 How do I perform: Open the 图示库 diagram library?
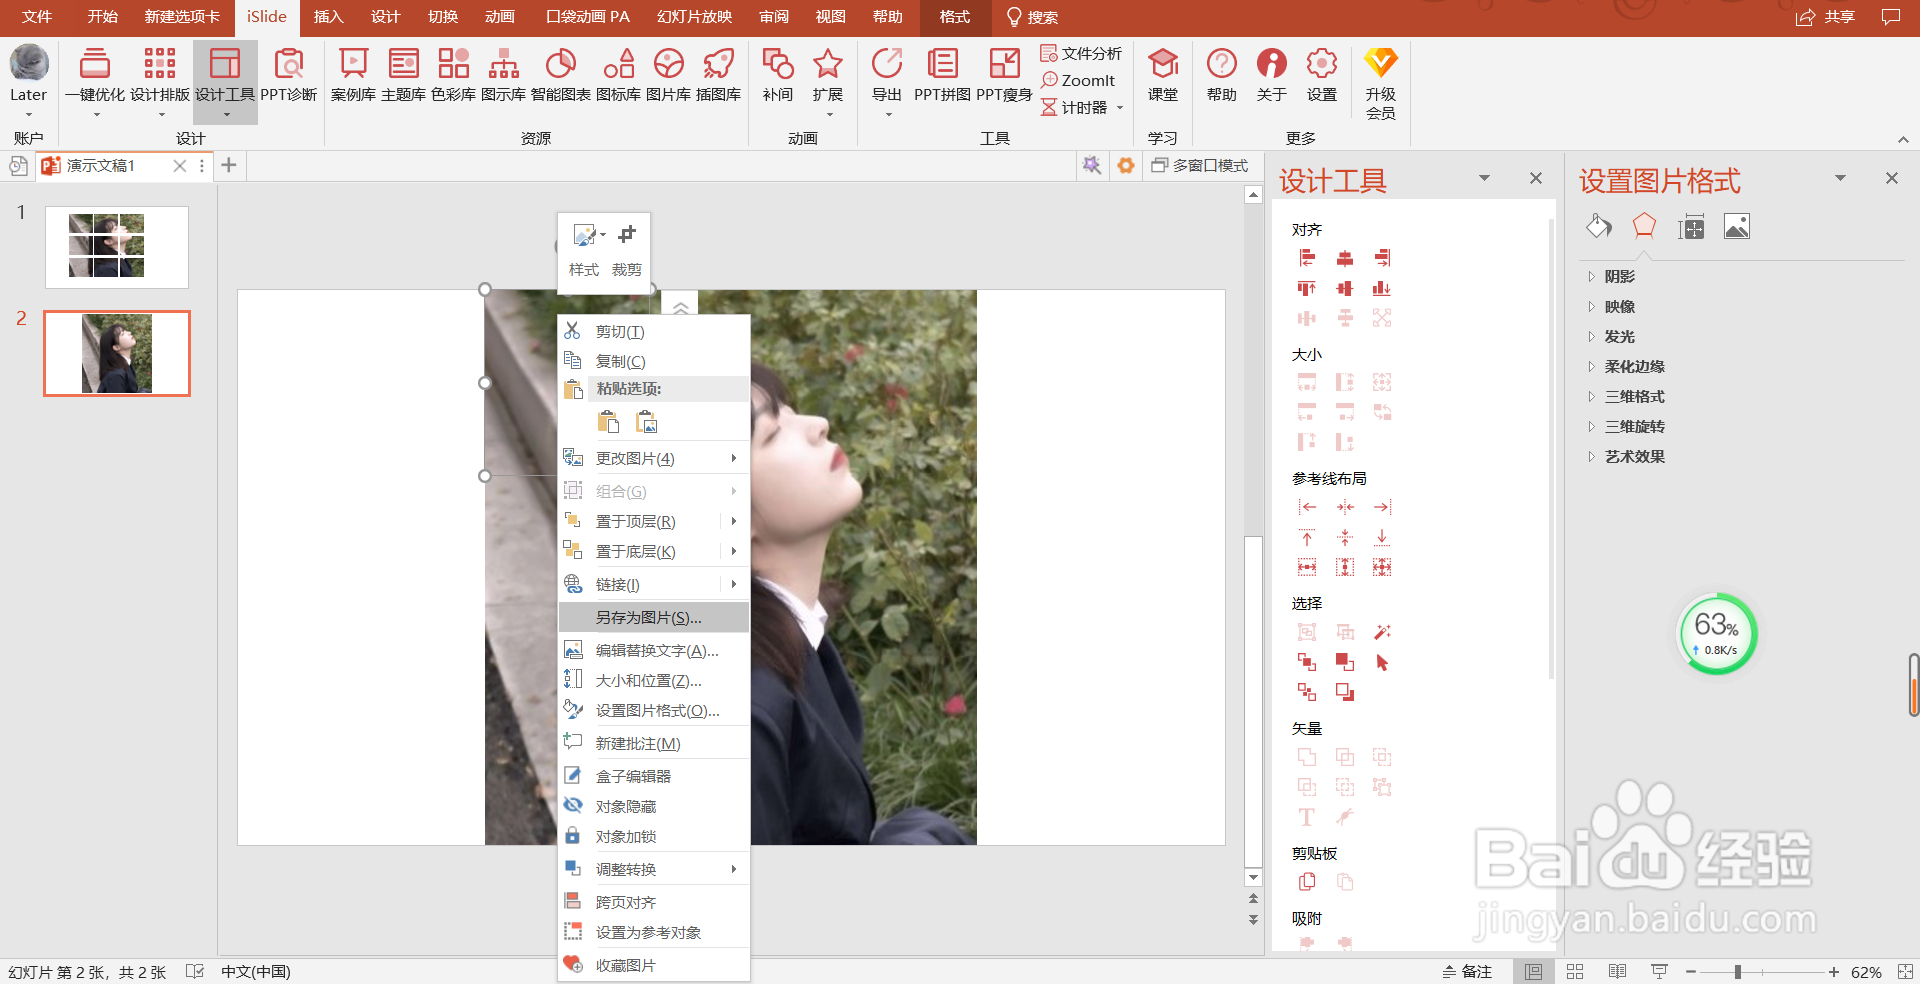pyautogui.click(x=503, y=75)
